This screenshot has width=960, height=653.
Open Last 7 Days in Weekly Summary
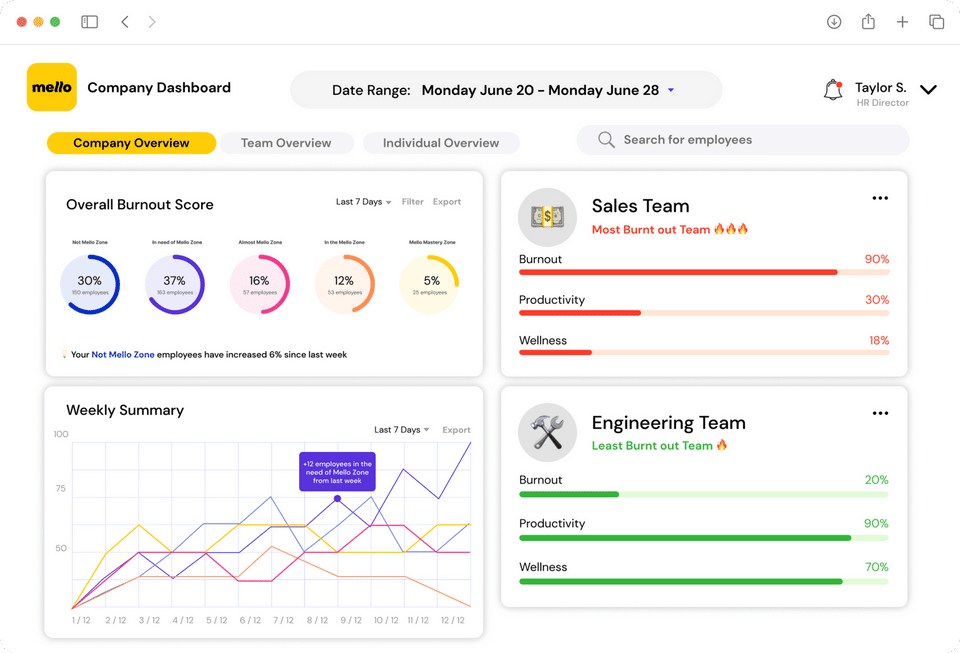point(402,430)
